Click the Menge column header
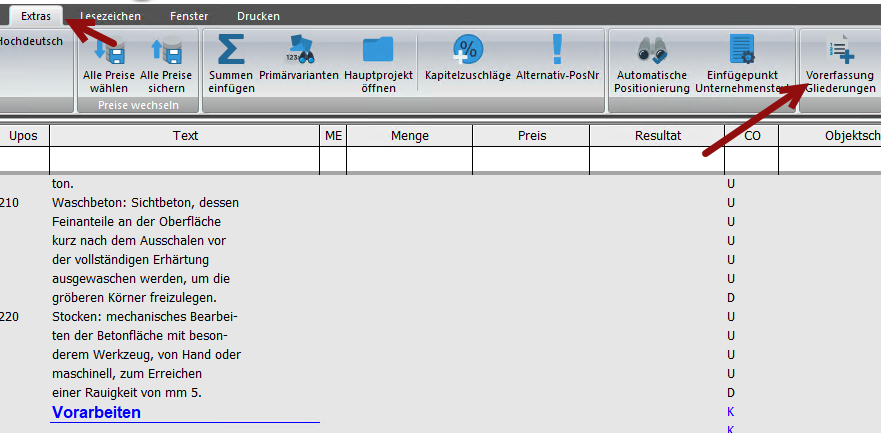The width and height of the screenshot is (881, 433). click(x=410, y=136)
